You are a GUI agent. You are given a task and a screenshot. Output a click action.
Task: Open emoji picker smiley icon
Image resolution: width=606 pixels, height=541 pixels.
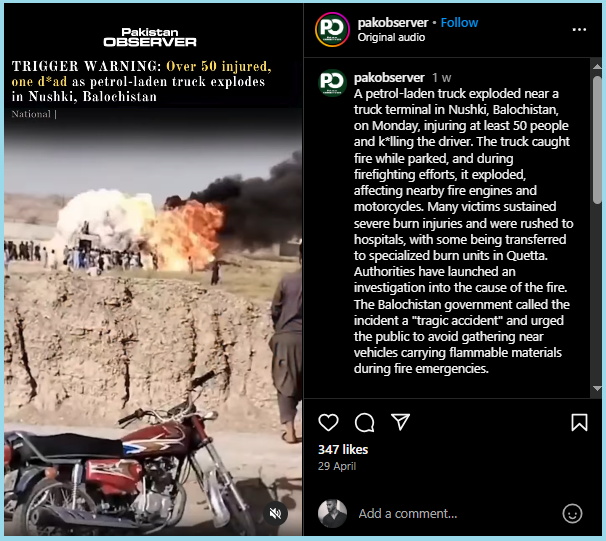click(x=572, y=514)
